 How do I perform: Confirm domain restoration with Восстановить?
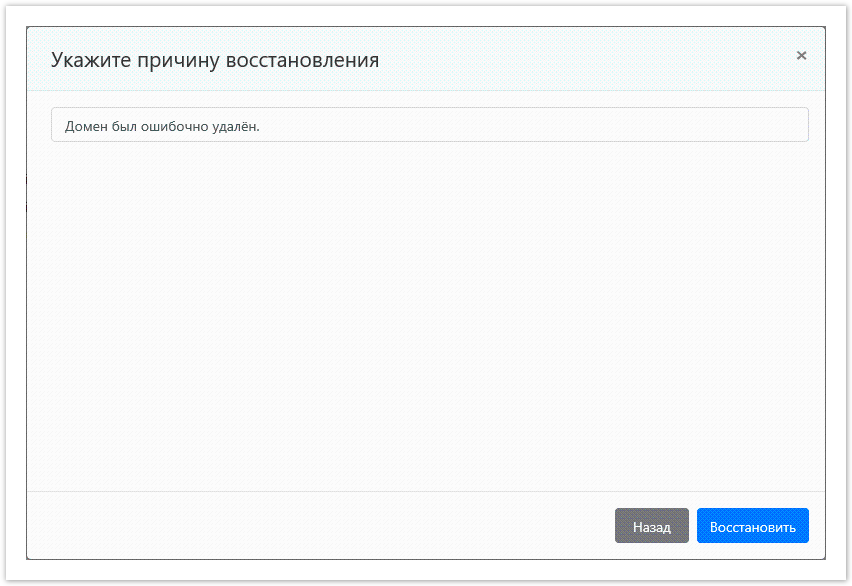tap(752, 525)
